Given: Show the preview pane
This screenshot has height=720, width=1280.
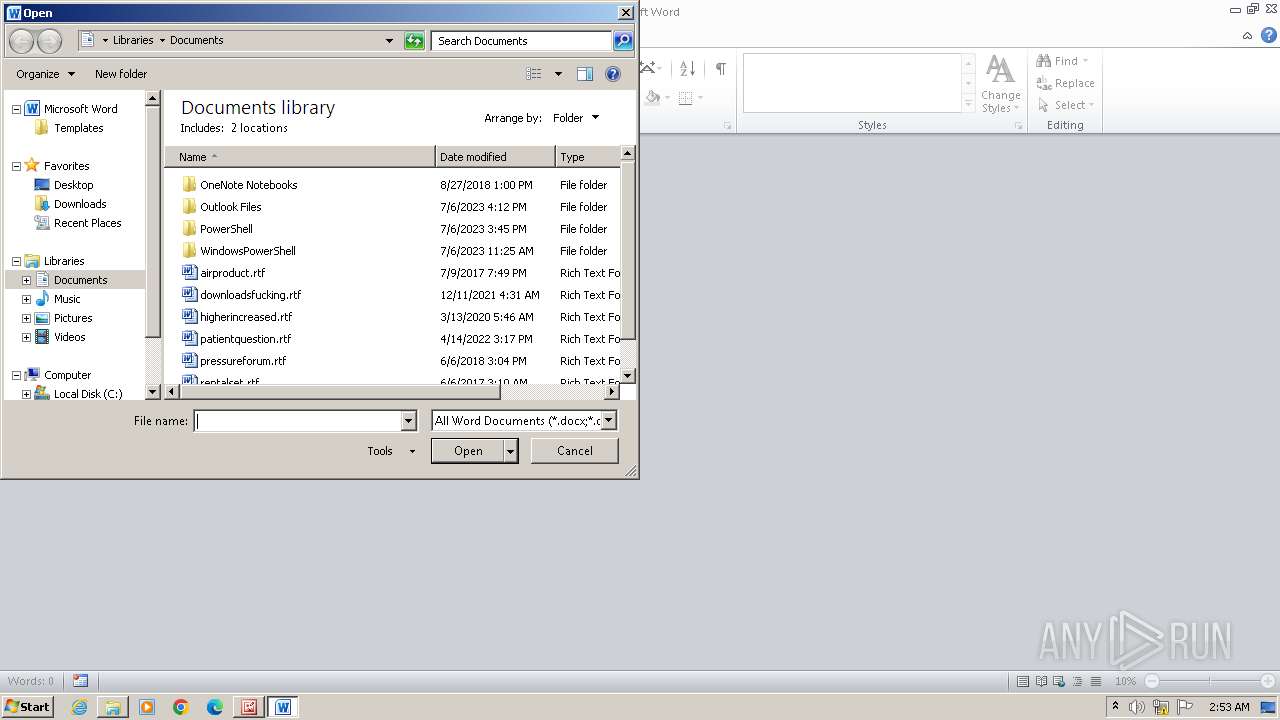Looking at the screenshot, I should click(585, 74).
